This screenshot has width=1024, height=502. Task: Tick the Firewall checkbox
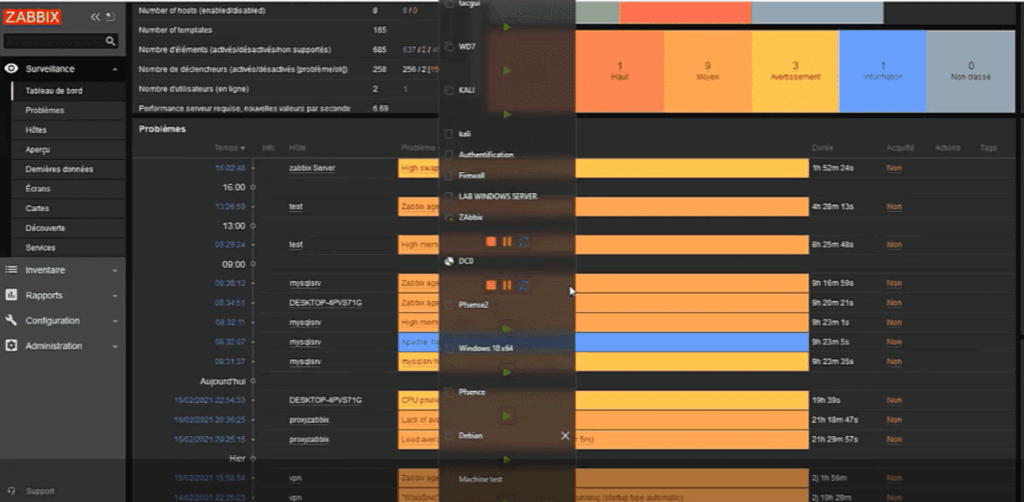tap(449, 176)
